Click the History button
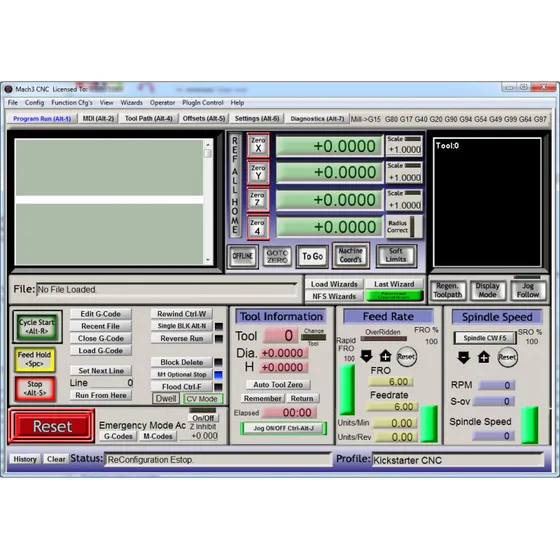This screenshot has height=560, width=560. point(25,459)
